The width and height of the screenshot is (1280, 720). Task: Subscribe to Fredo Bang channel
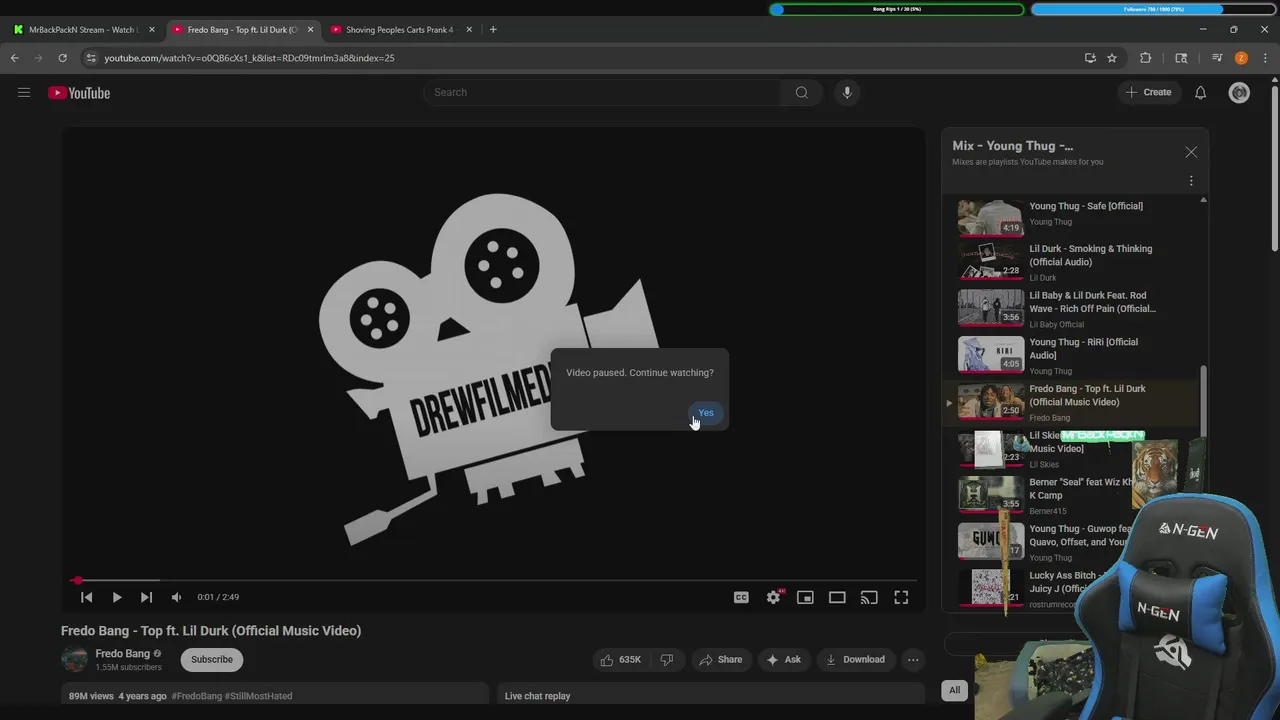pos(212,659)
